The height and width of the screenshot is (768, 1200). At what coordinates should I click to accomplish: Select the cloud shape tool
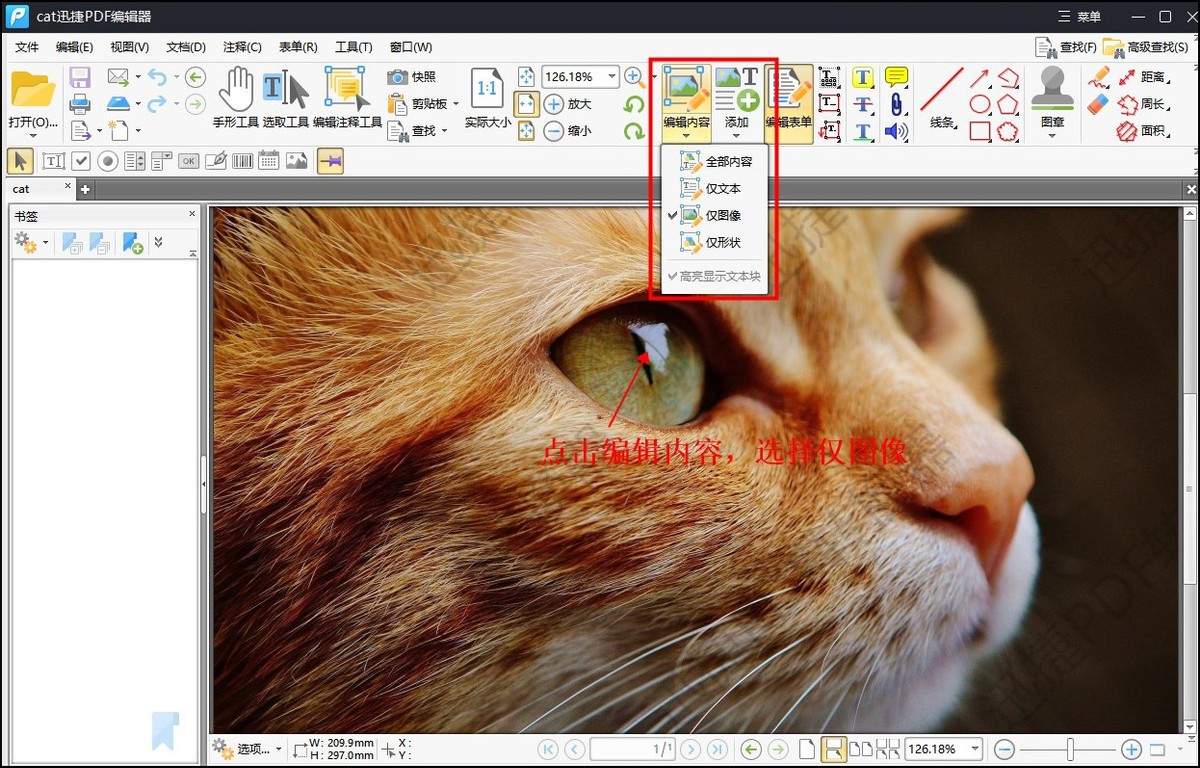pos(1007,131)
